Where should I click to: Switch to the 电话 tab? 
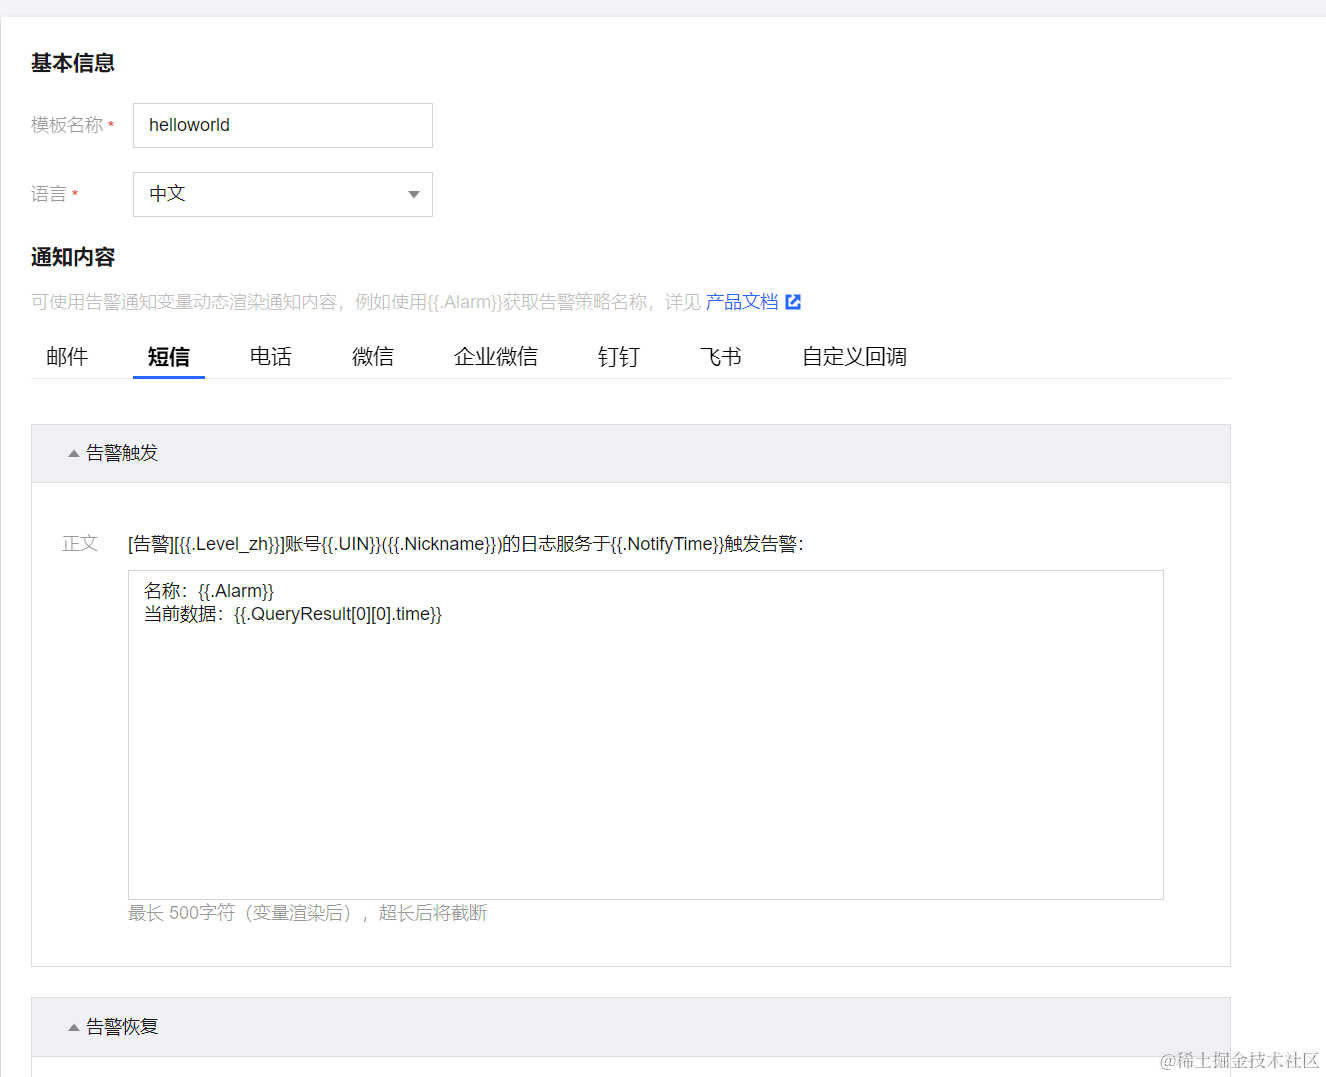[270, 357]
